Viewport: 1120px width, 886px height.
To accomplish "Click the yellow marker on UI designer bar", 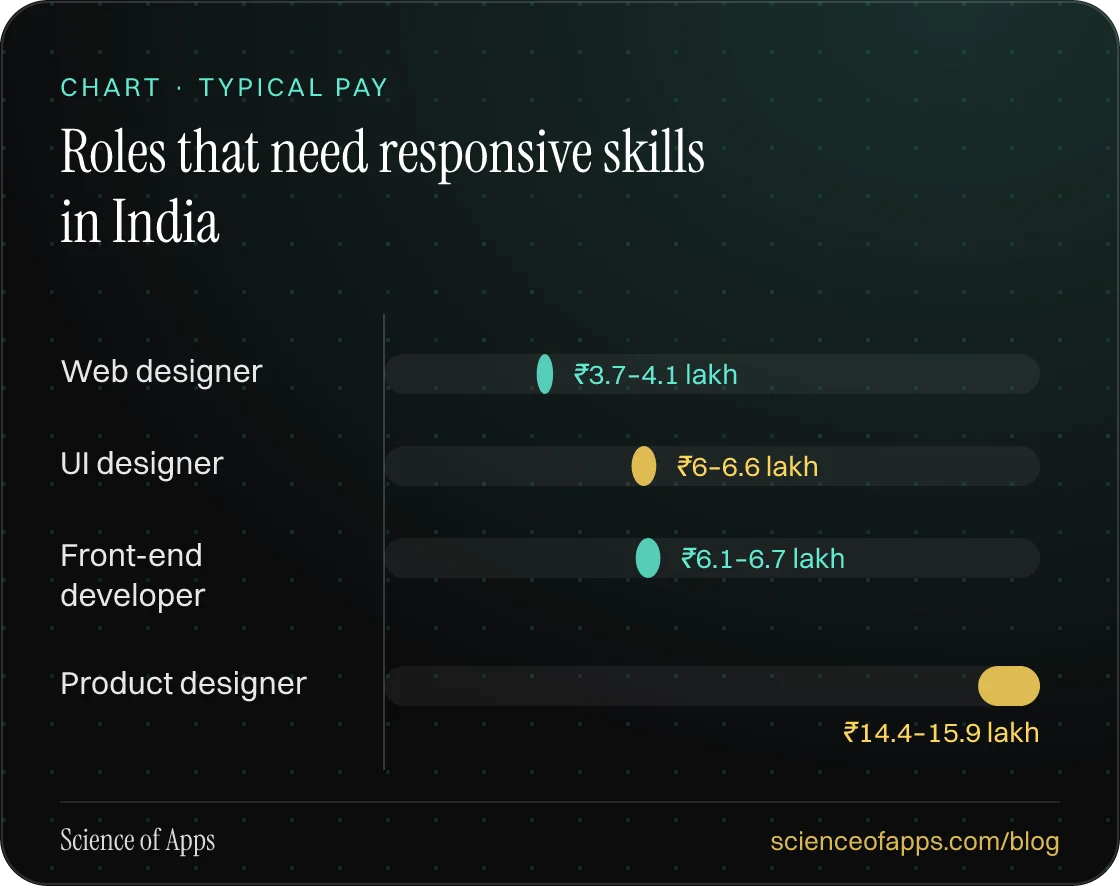I will point(644,466).
